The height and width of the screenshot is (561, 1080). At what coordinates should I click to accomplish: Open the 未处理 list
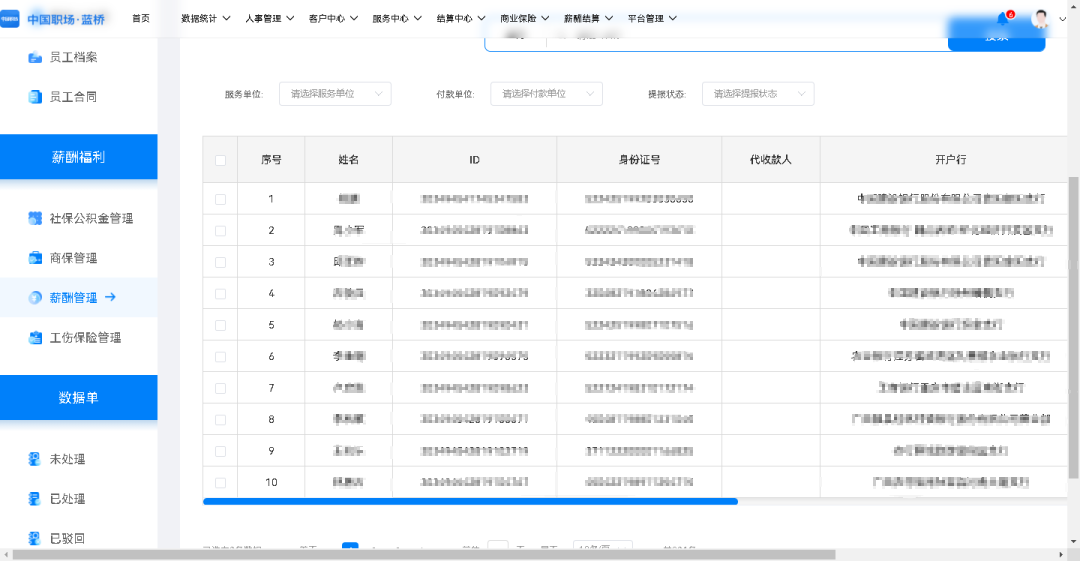(68, 459)
